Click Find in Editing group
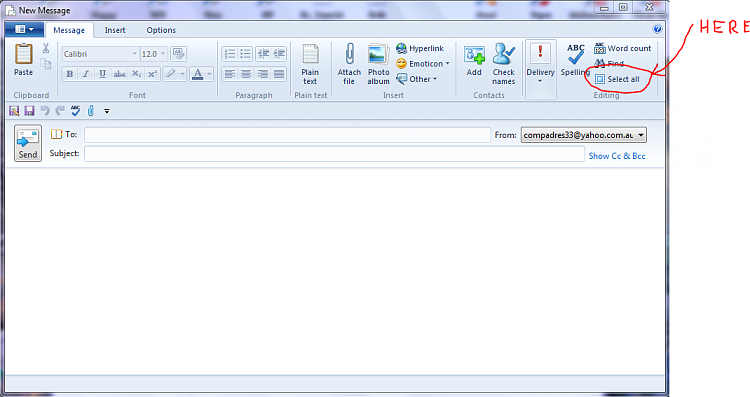The width and height of the screenshot is (750, 397). coord(609,64)
